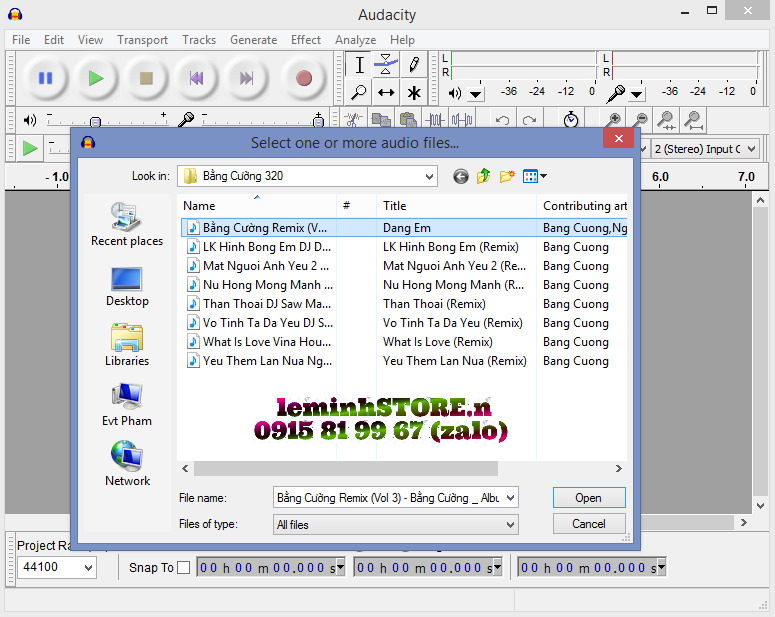
Task: Open the Generate menu
Action: point(253,40)
